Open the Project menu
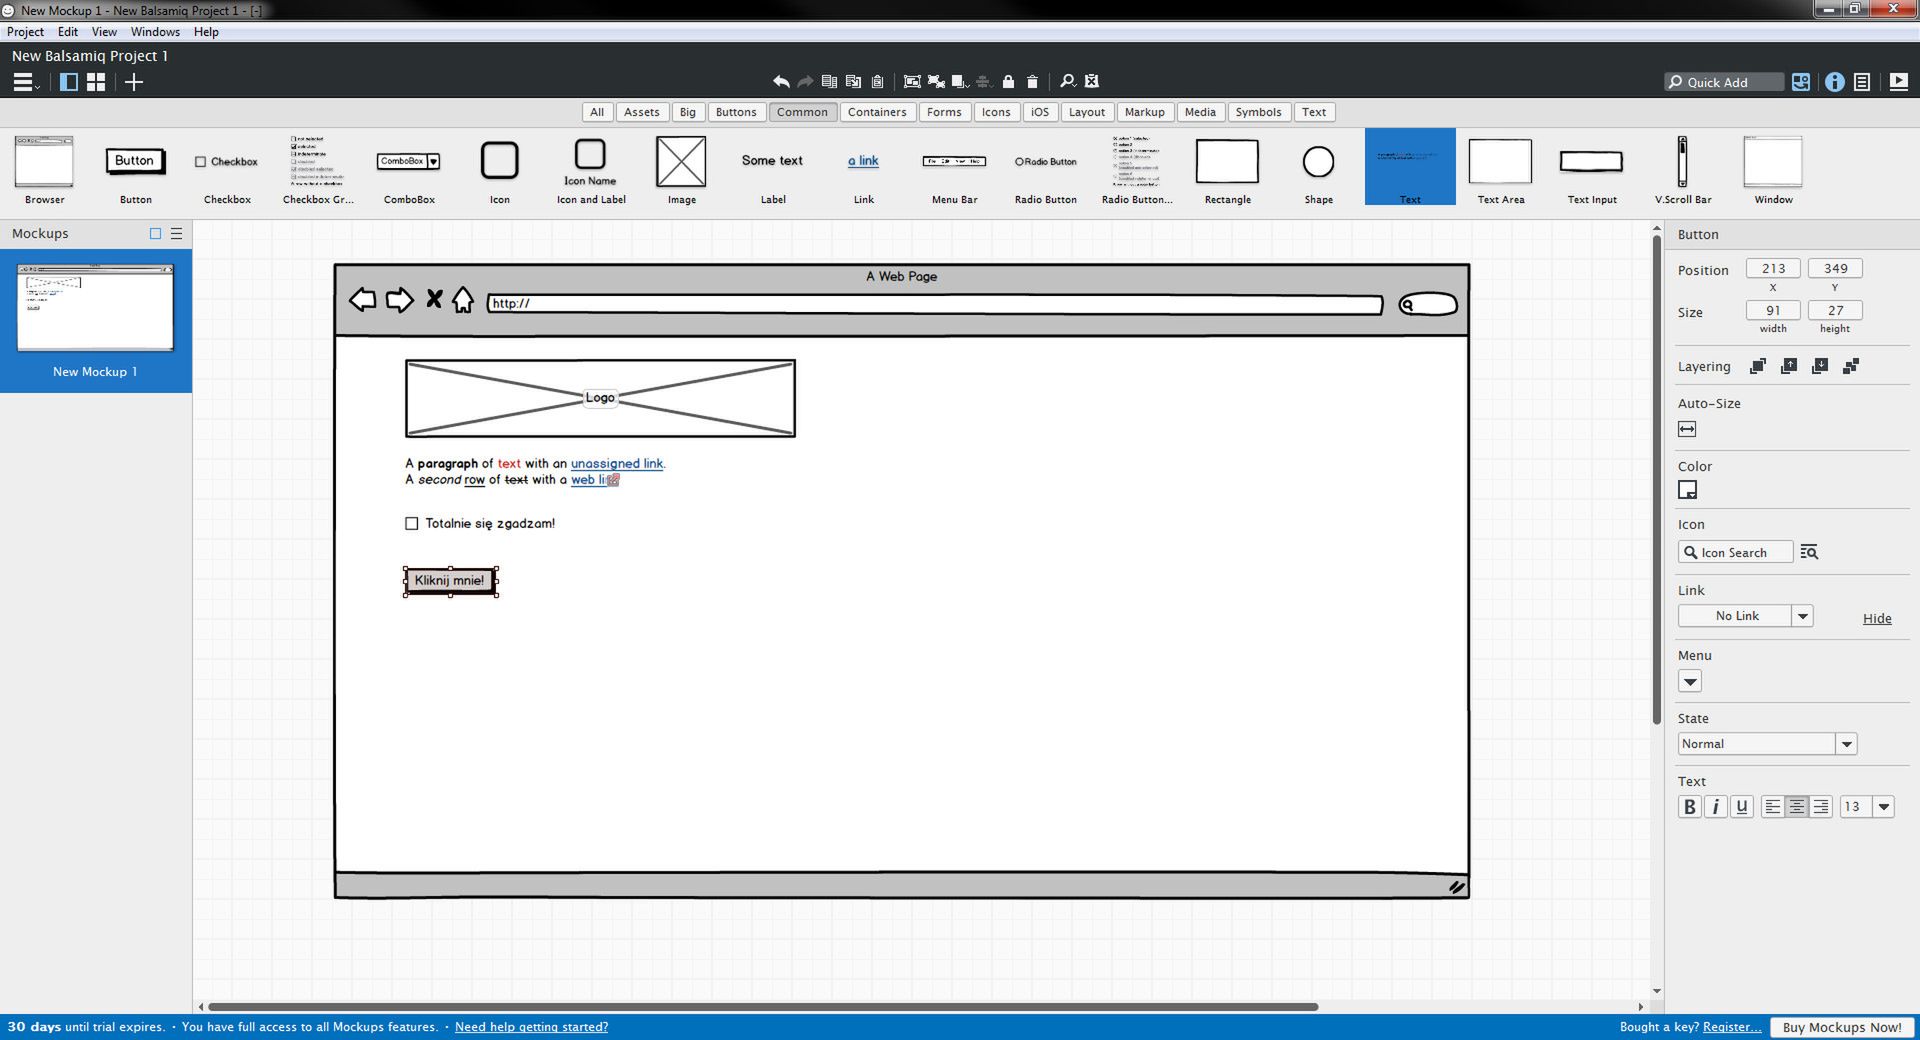 pyautogui.click(x=25, y=31)
